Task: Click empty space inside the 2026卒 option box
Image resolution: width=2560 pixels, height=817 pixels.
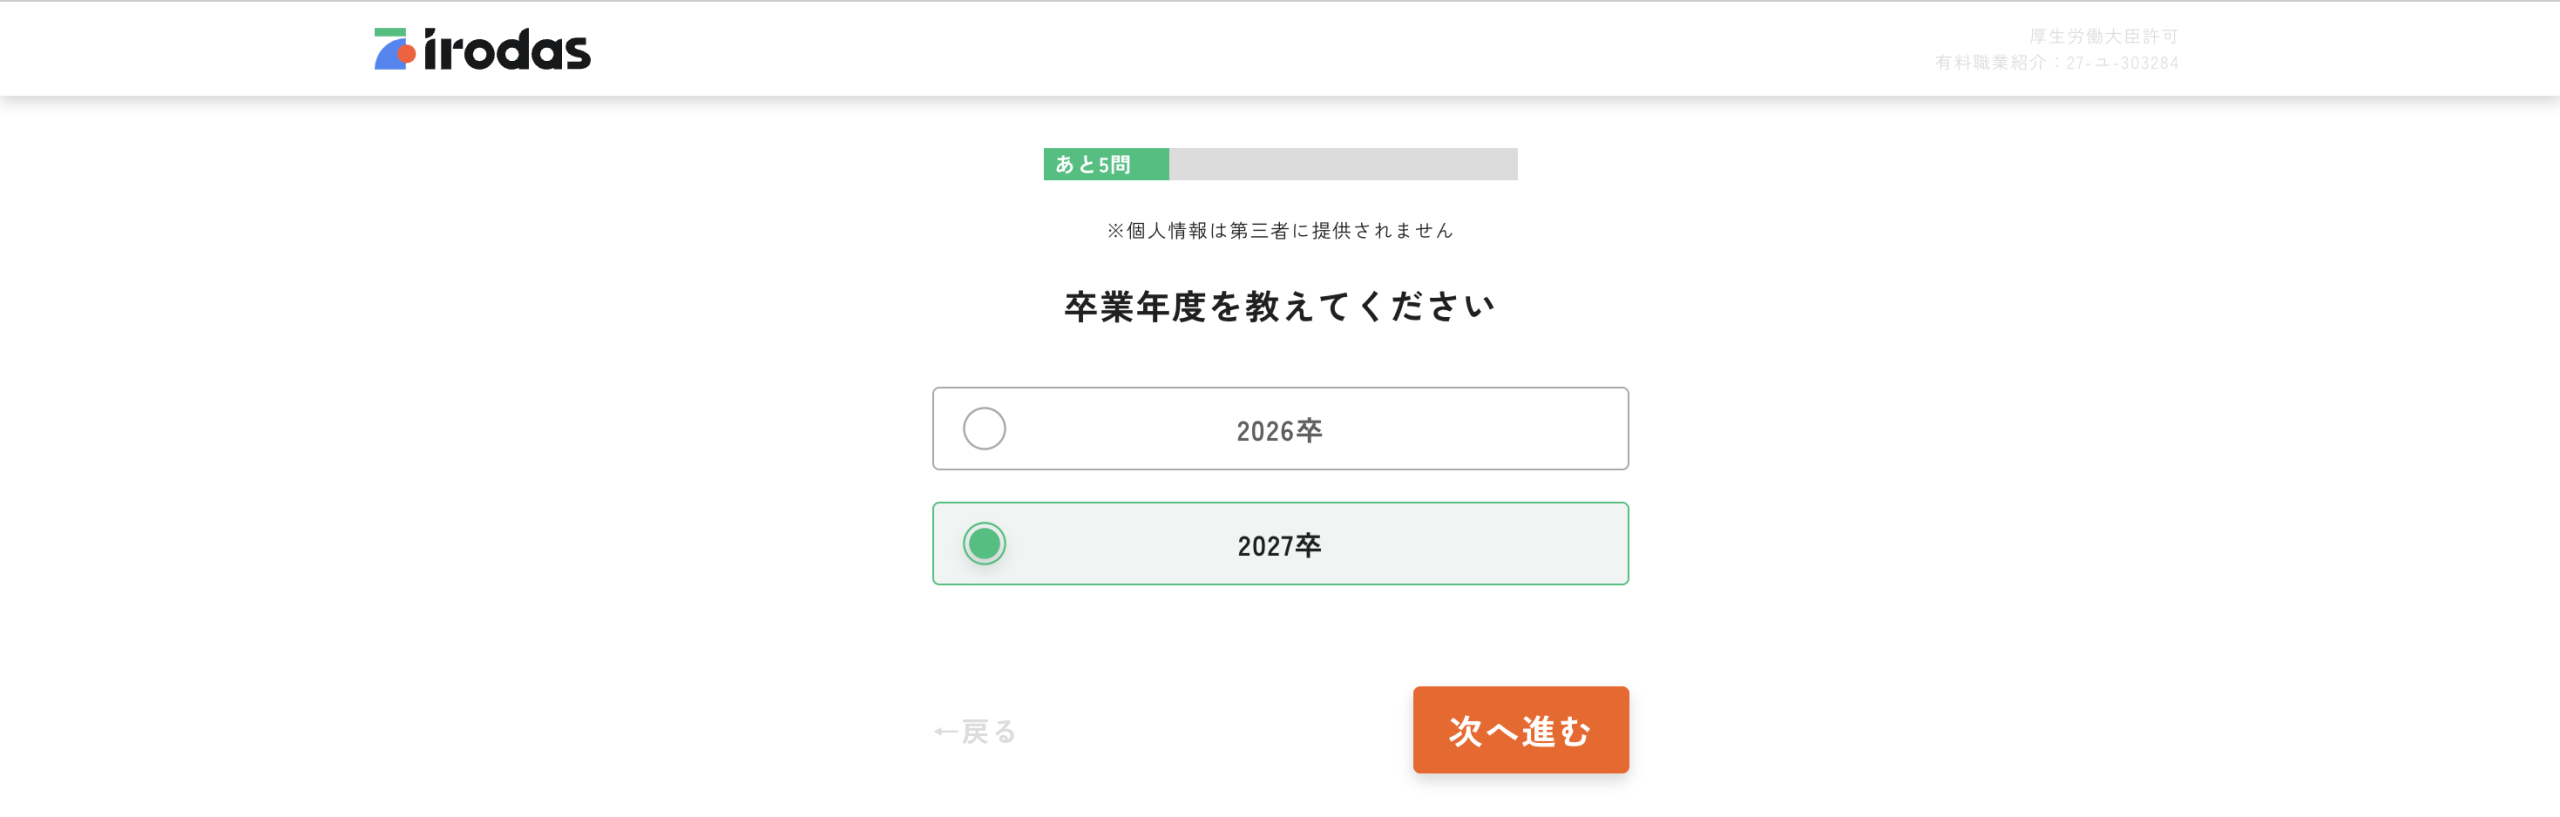Action: (1480, 429)
